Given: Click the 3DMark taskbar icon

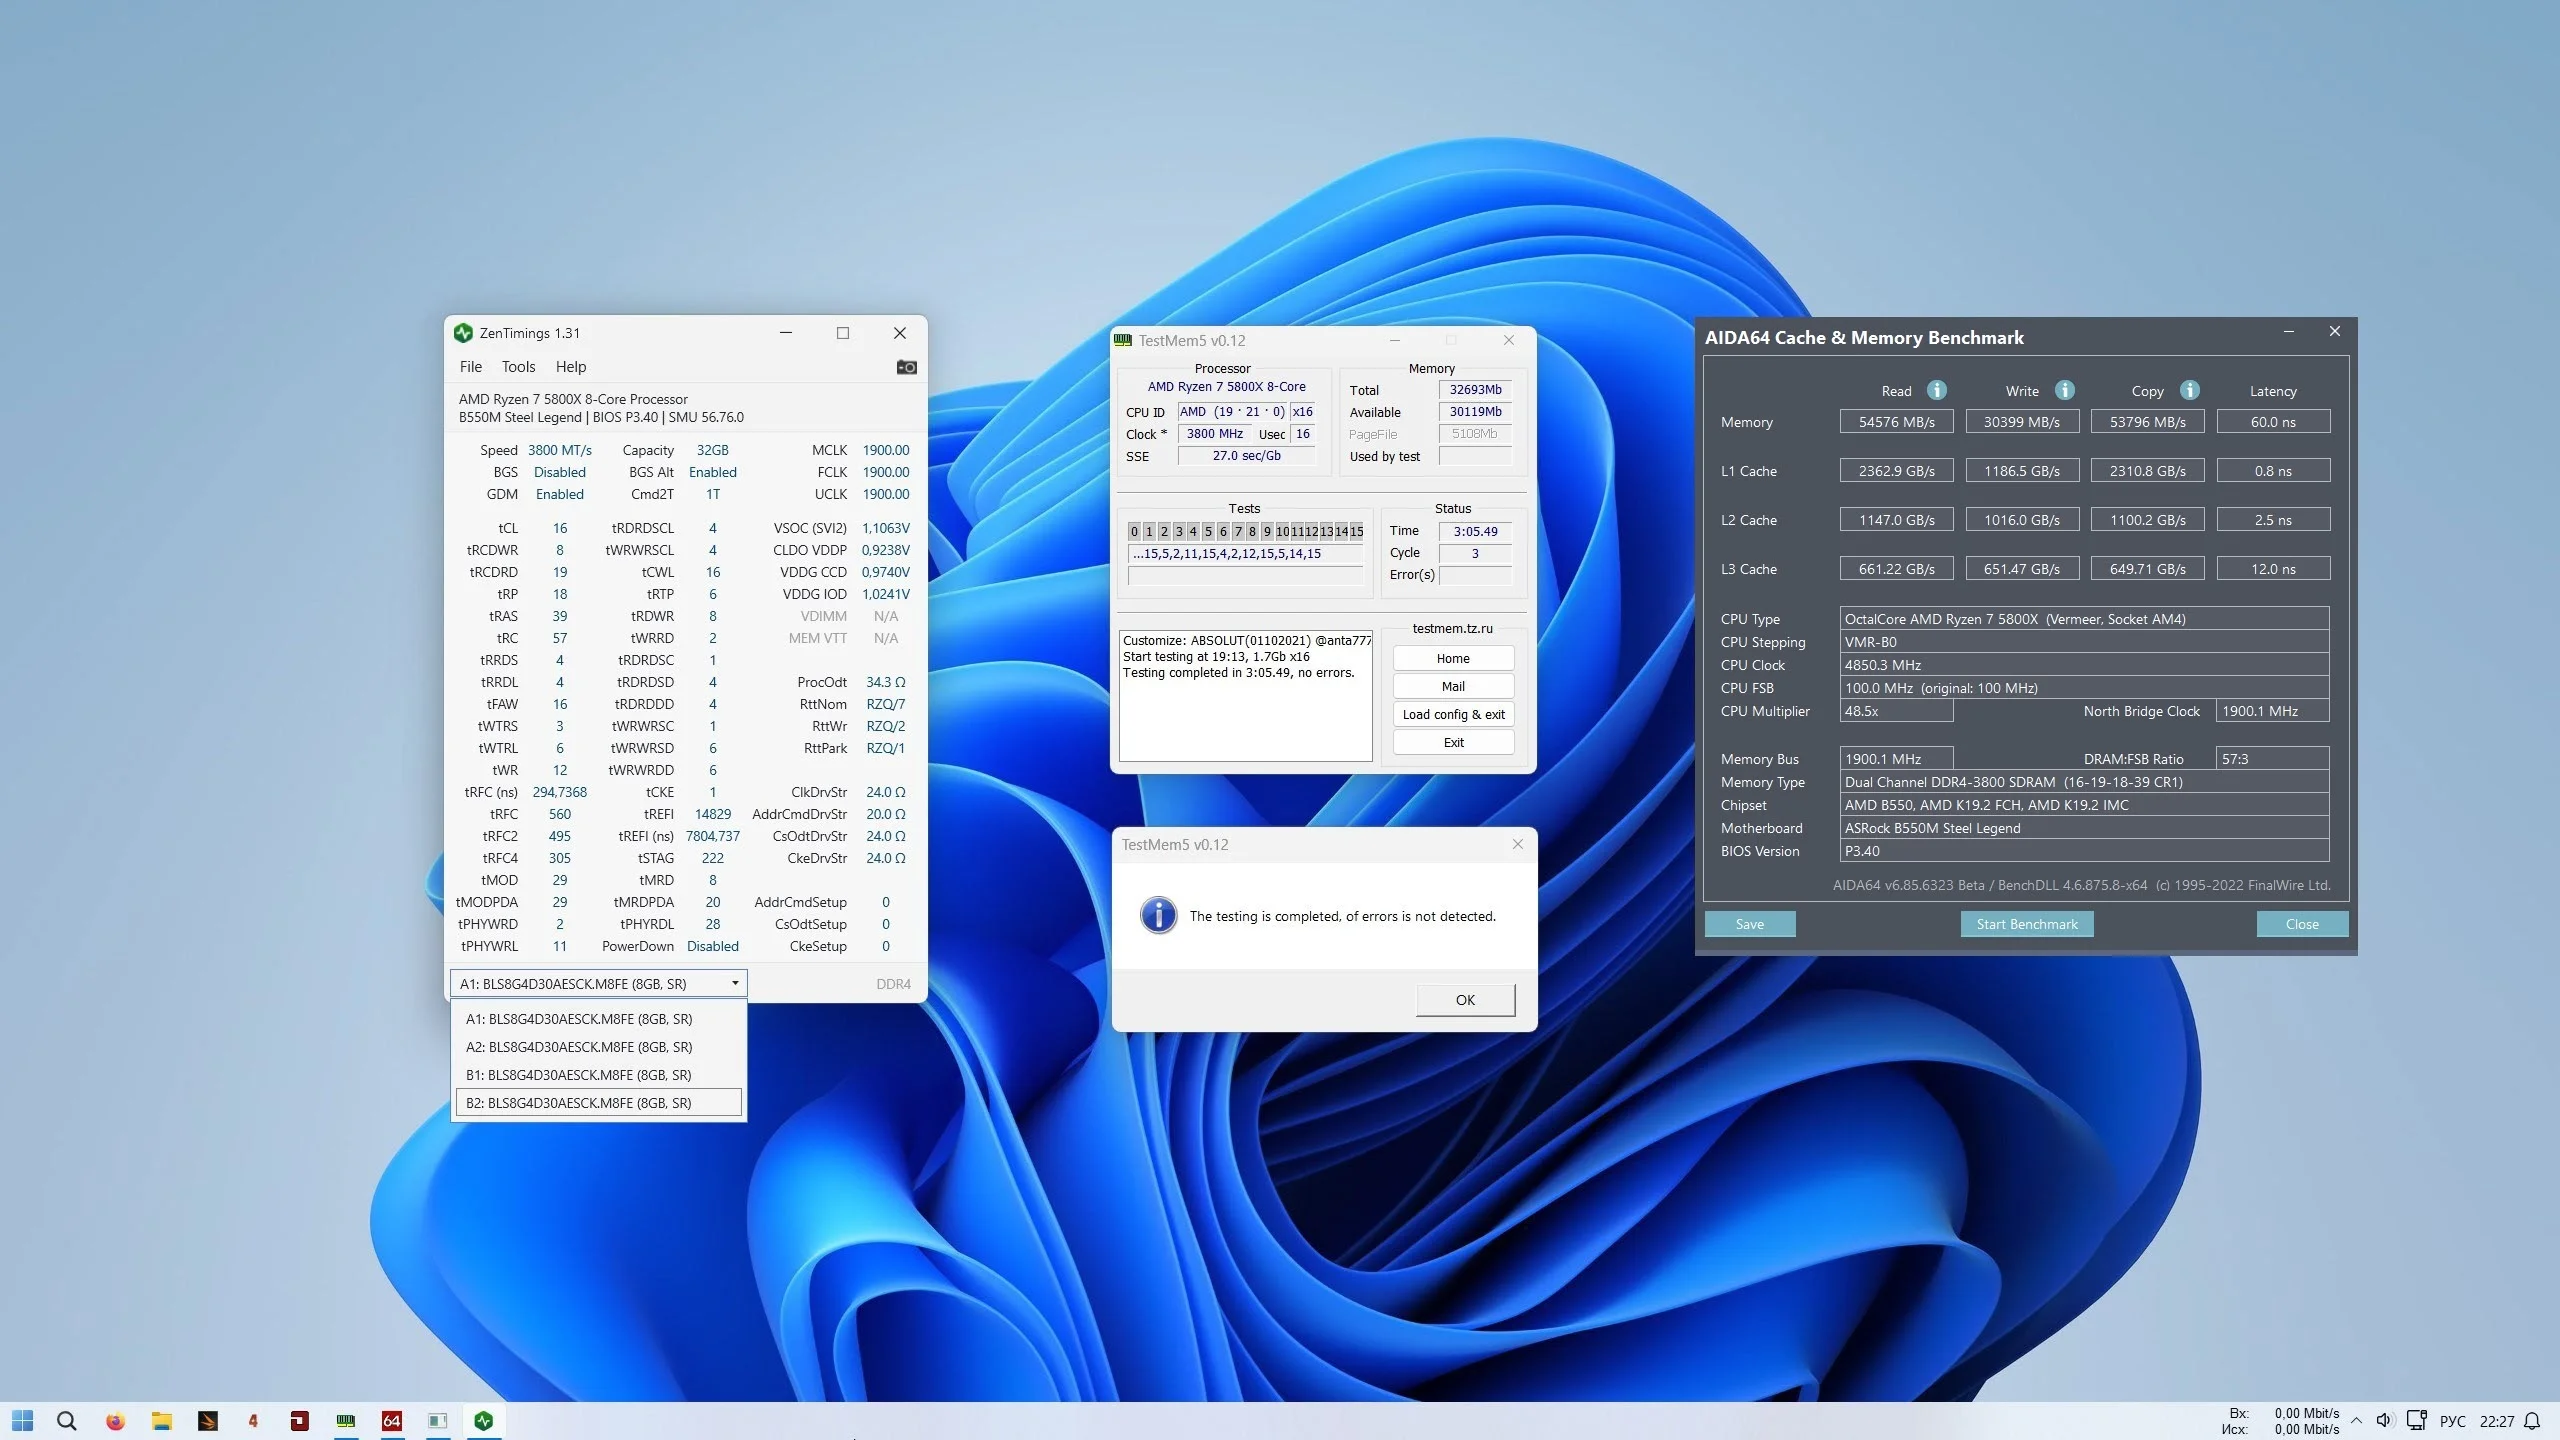Looking at the screenshot, I should pos(208,1420).
